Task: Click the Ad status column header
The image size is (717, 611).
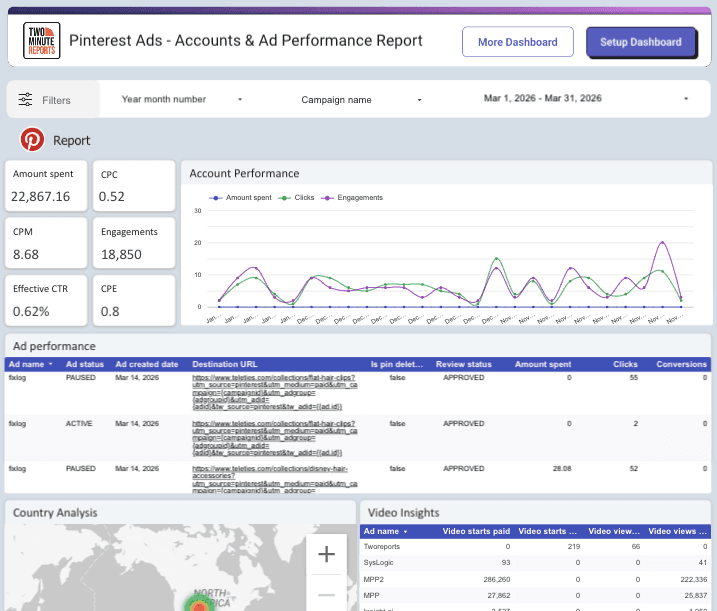Action: pyautogui.click(x=85, y=364)
